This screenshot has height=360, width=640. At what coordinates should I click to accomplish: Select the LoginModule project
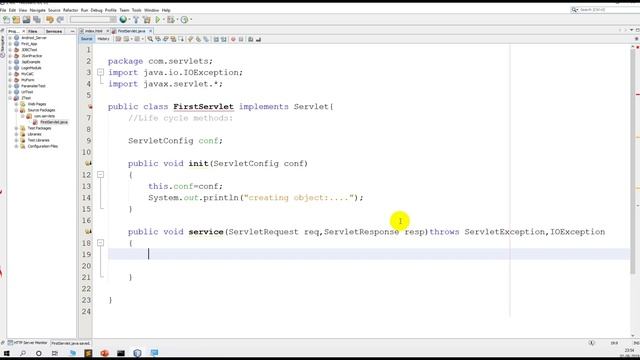pos(31,68)
